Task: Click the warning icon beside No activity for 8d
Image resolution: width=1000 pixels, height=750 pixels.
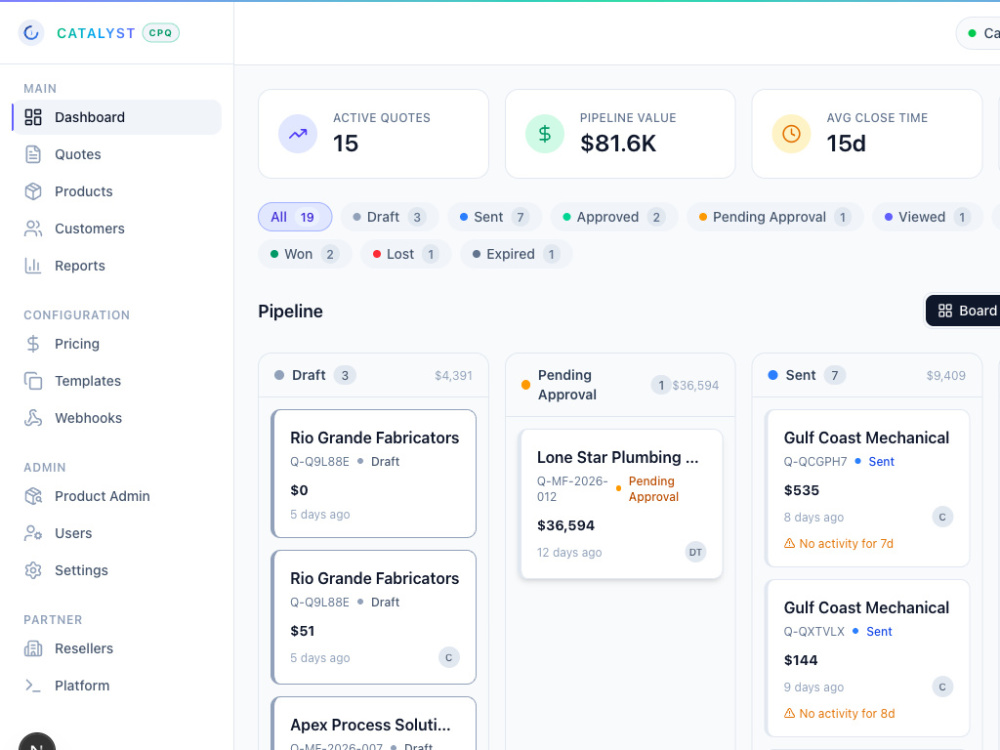Action: tap(790, 713)
